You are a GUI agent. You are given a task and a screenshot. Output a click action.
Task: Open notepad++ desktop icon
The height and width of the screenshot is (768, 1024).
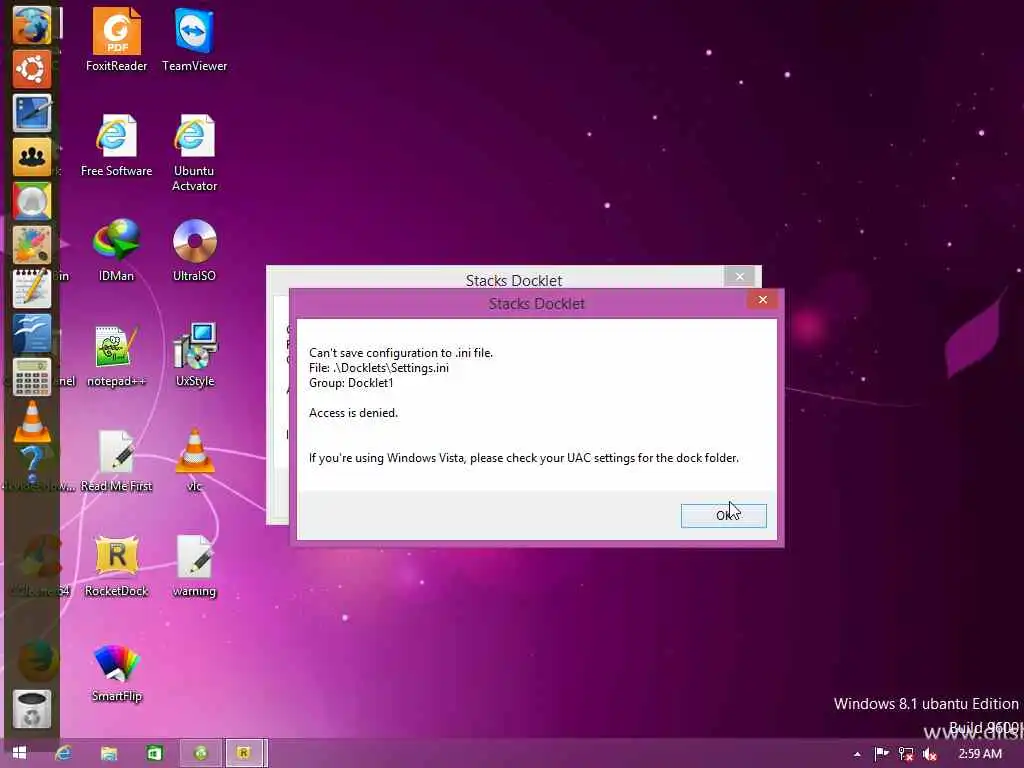116,356
